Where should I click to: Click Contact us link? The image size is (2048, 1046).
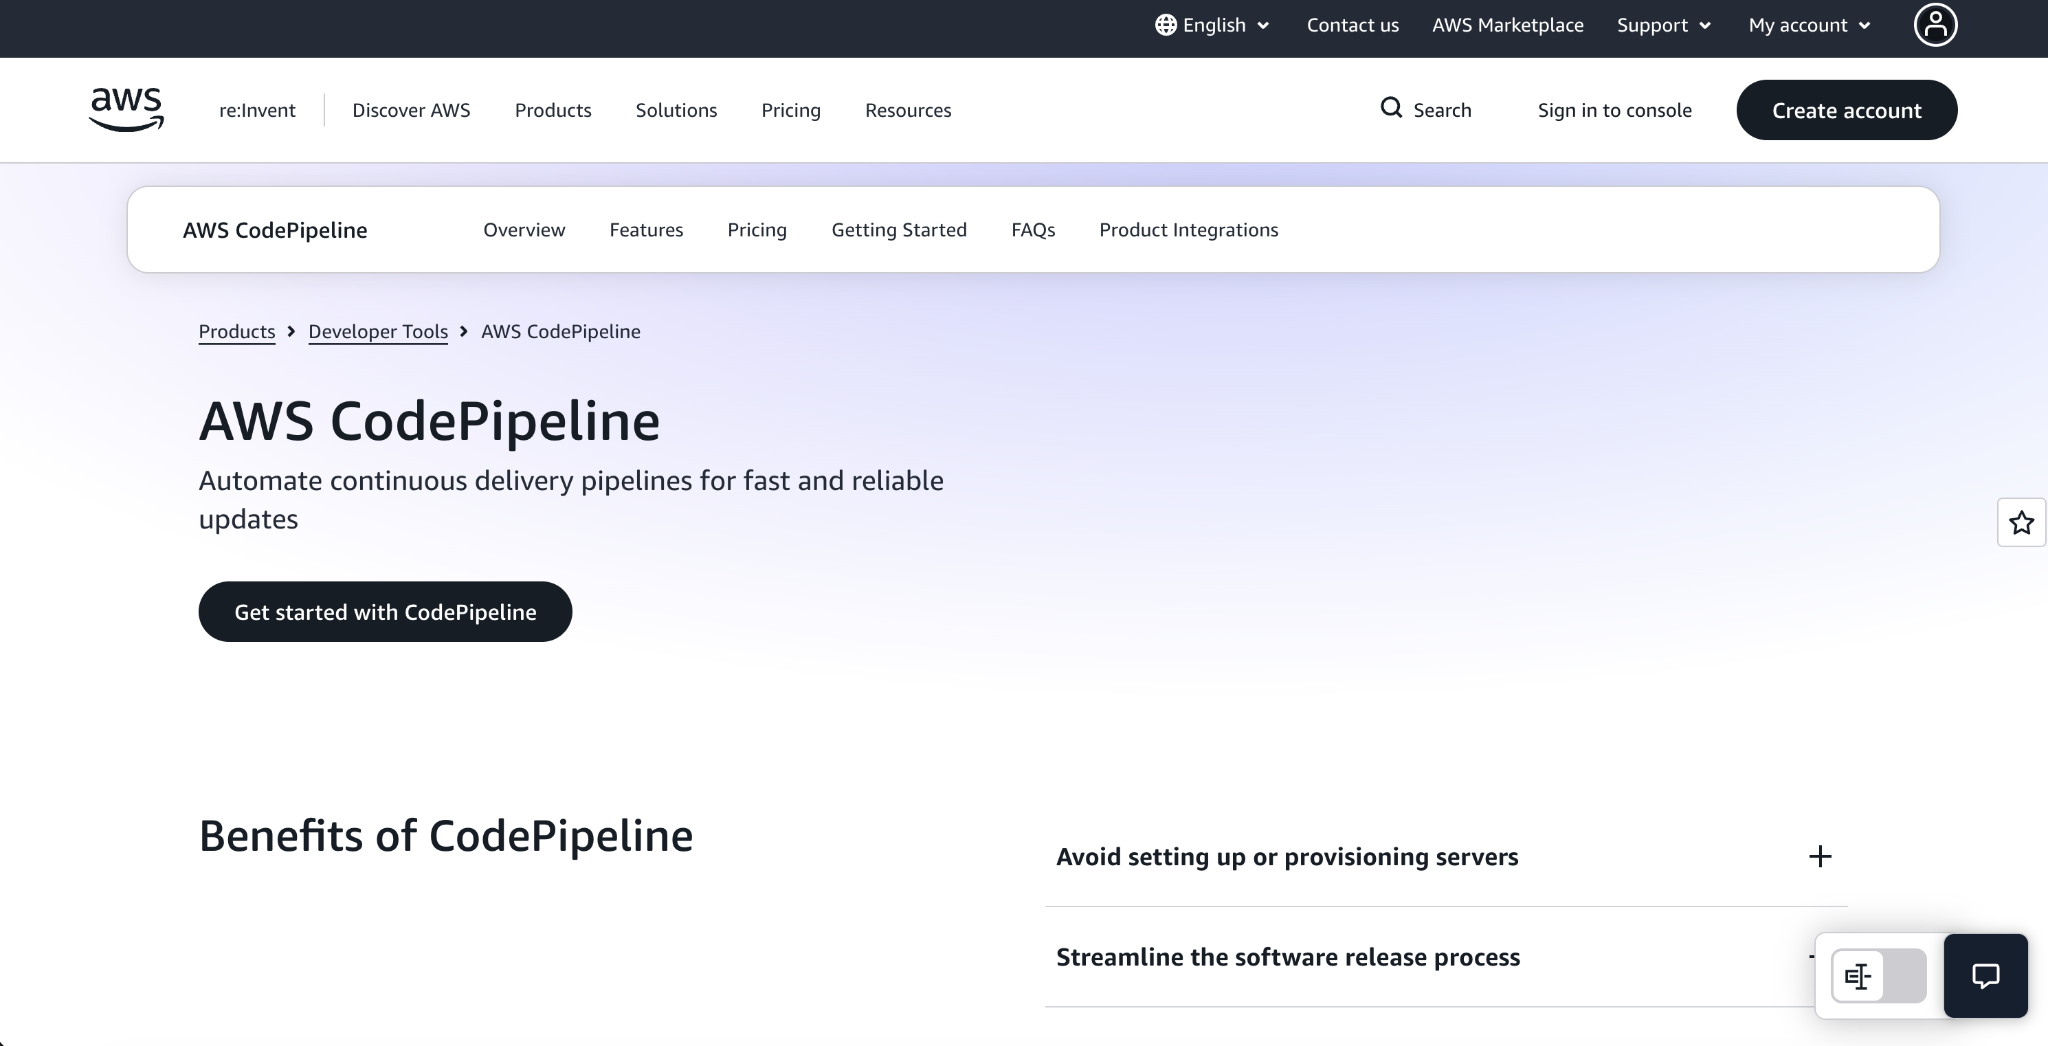[1353, 25]
